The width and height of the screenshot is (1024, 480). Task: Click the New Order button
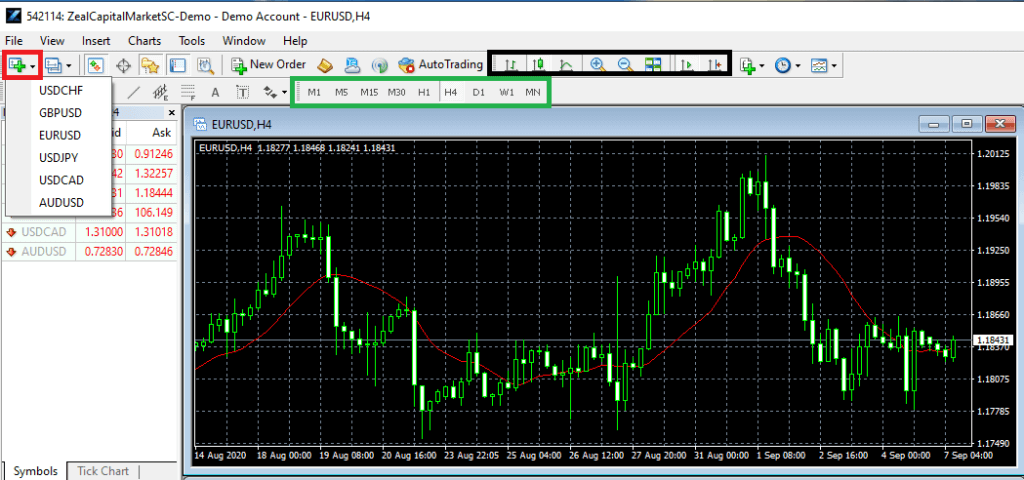268,65
